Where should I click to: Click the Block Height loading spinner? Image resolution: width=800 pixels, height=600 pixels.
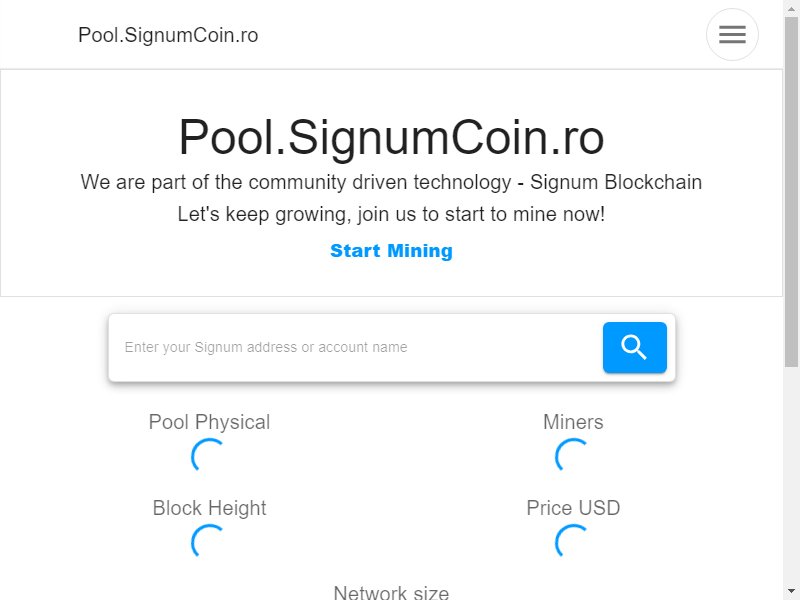[209, 541]
